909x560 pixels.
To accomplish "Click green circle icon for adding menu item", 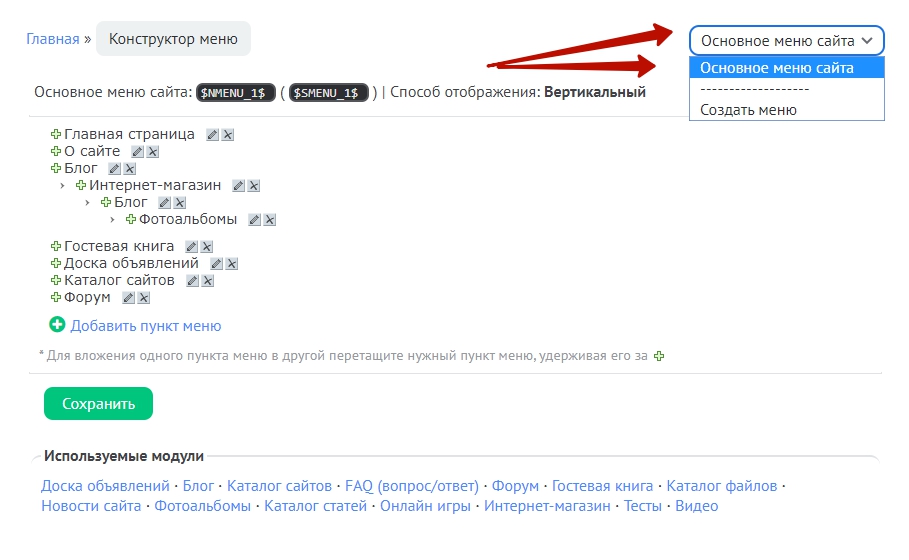I will pyautogui.click(x=57, y=325).
